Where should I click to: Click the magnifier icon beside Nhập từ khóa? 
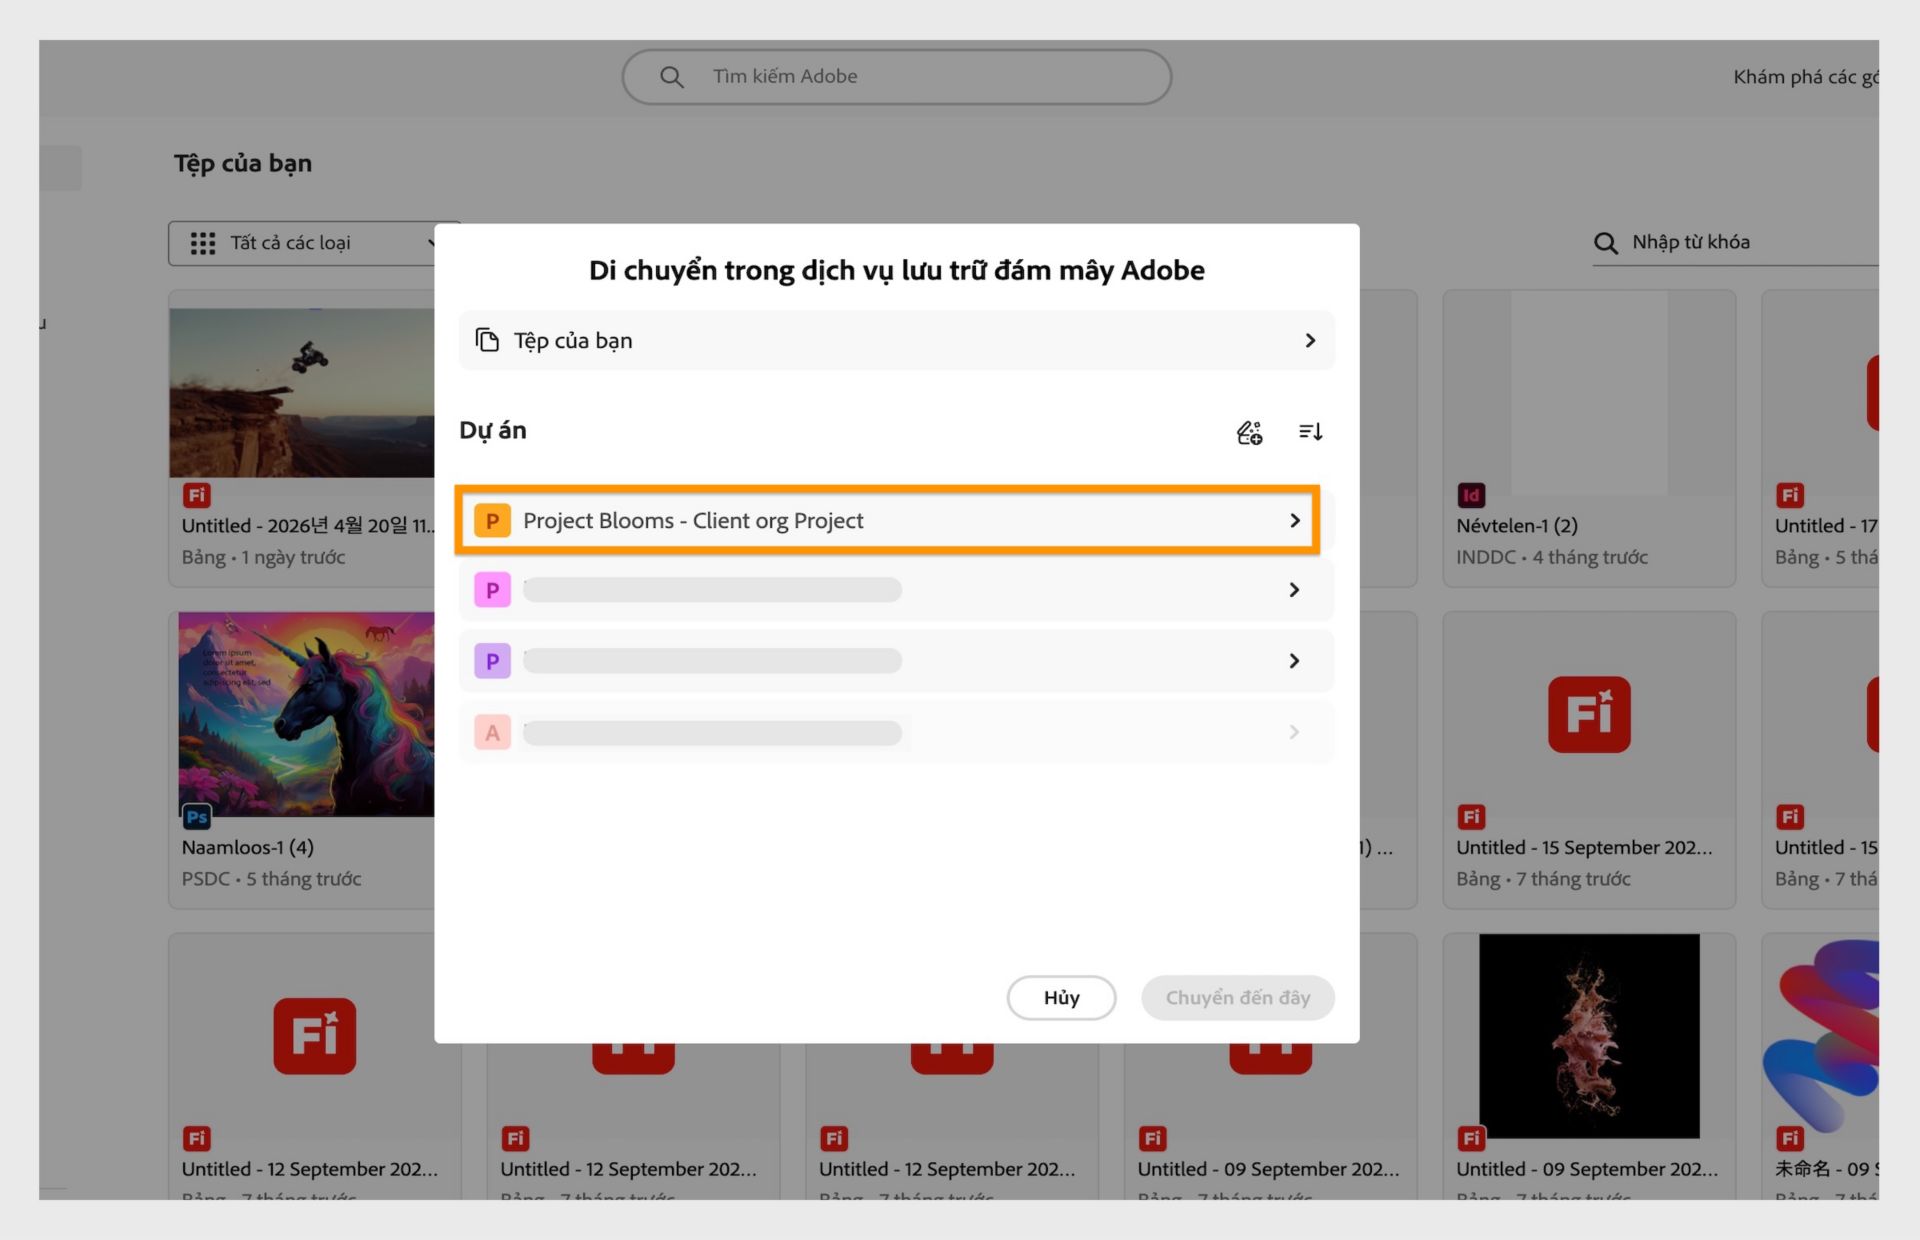[1606, 243]
